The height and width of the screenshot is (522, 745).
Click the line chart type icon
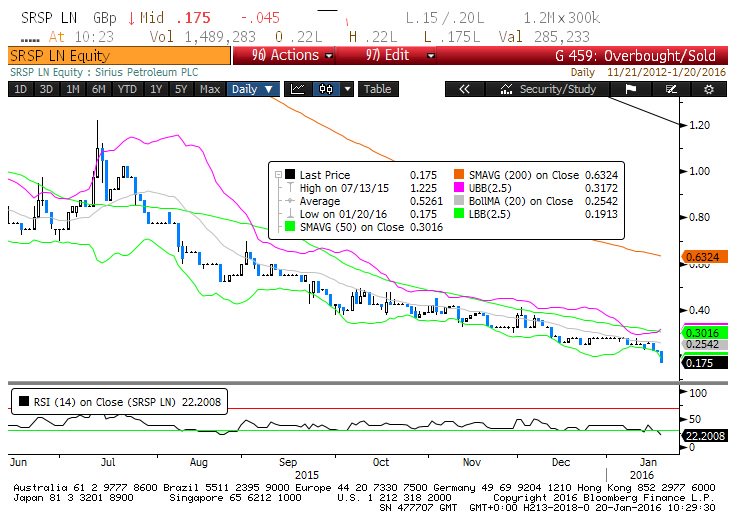click(x=298, y=89)
